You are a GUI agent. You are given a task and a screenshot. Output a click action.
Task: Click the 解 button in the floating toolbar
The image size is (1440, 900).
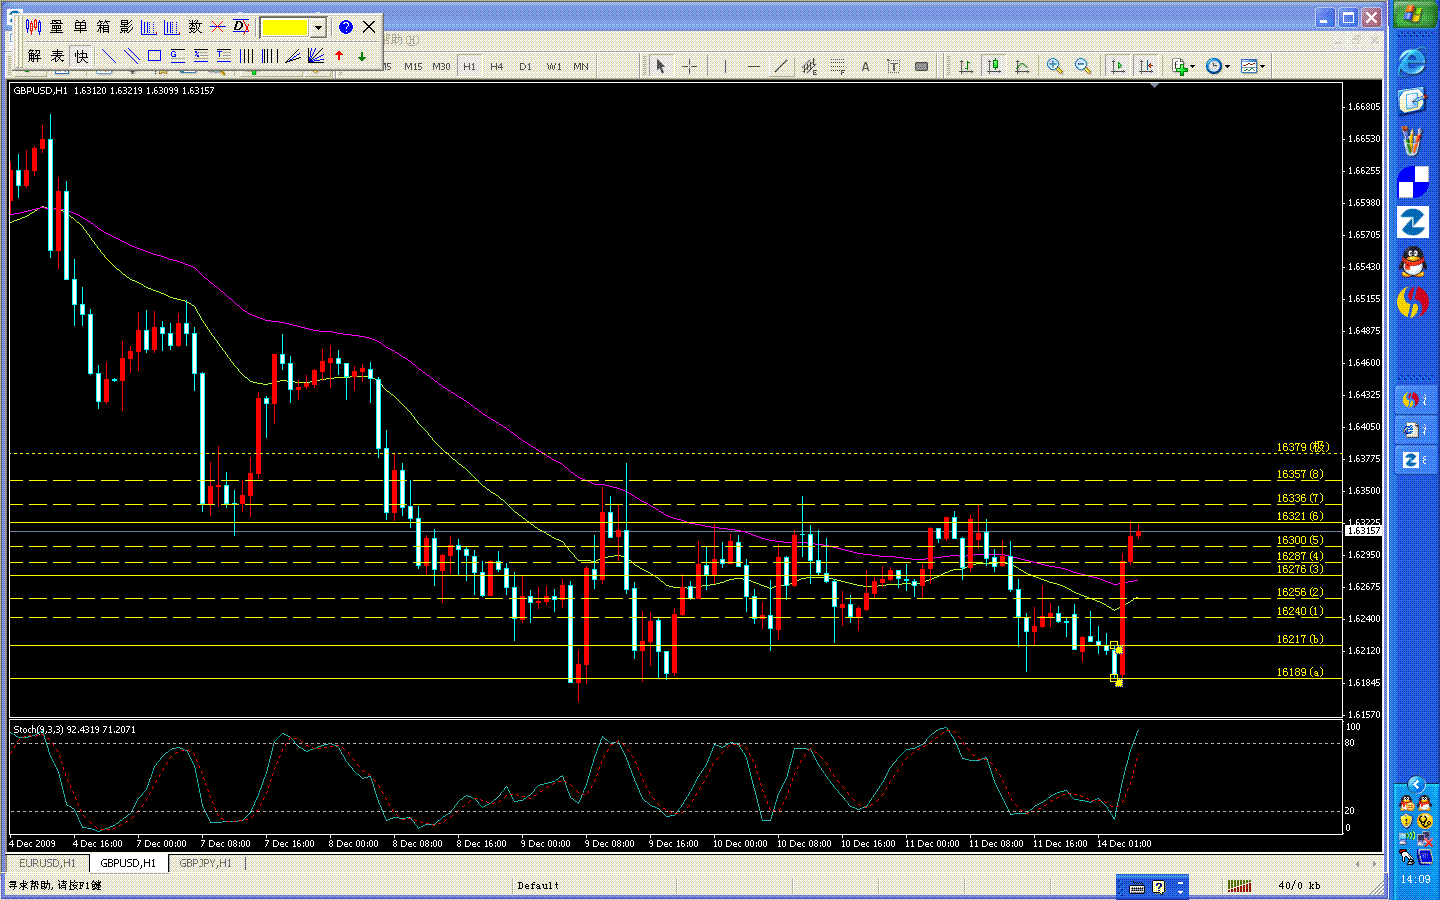click(34, 56)
